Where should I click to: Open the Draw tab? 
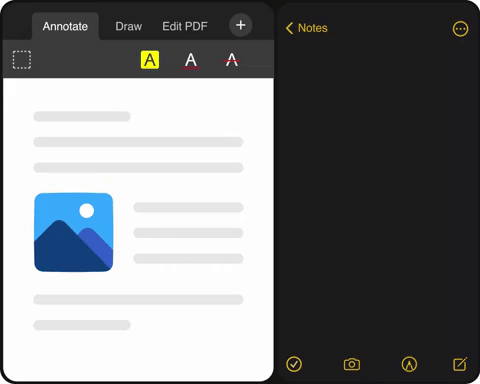(129, 26)
